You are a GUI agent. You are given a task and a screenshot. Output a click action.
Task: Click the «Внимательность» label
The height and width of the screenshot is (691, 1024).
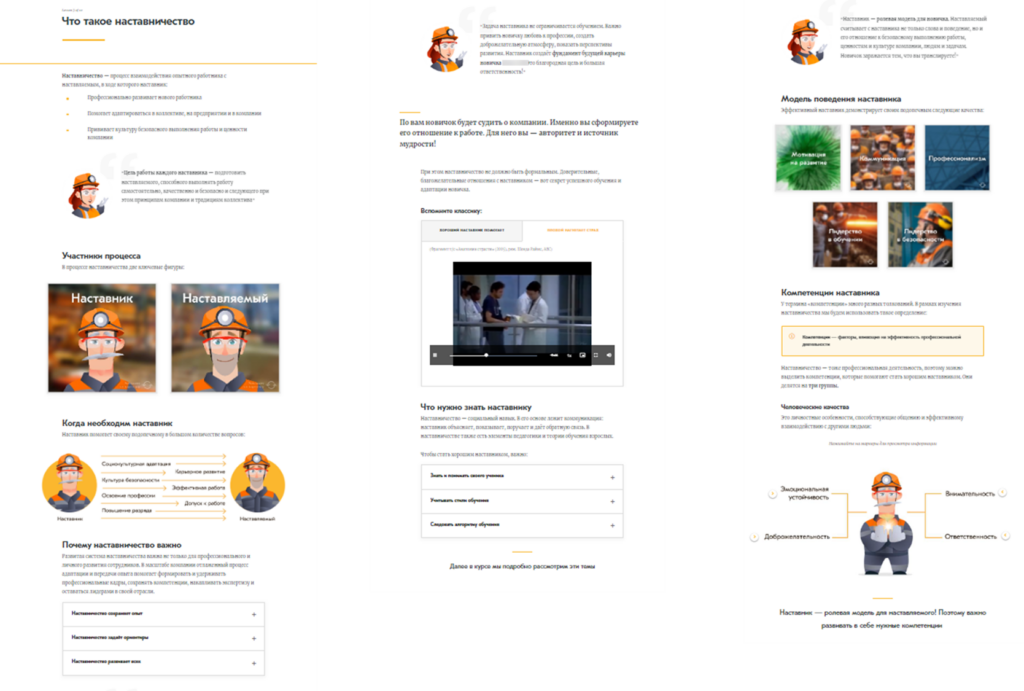coord(970,494)
